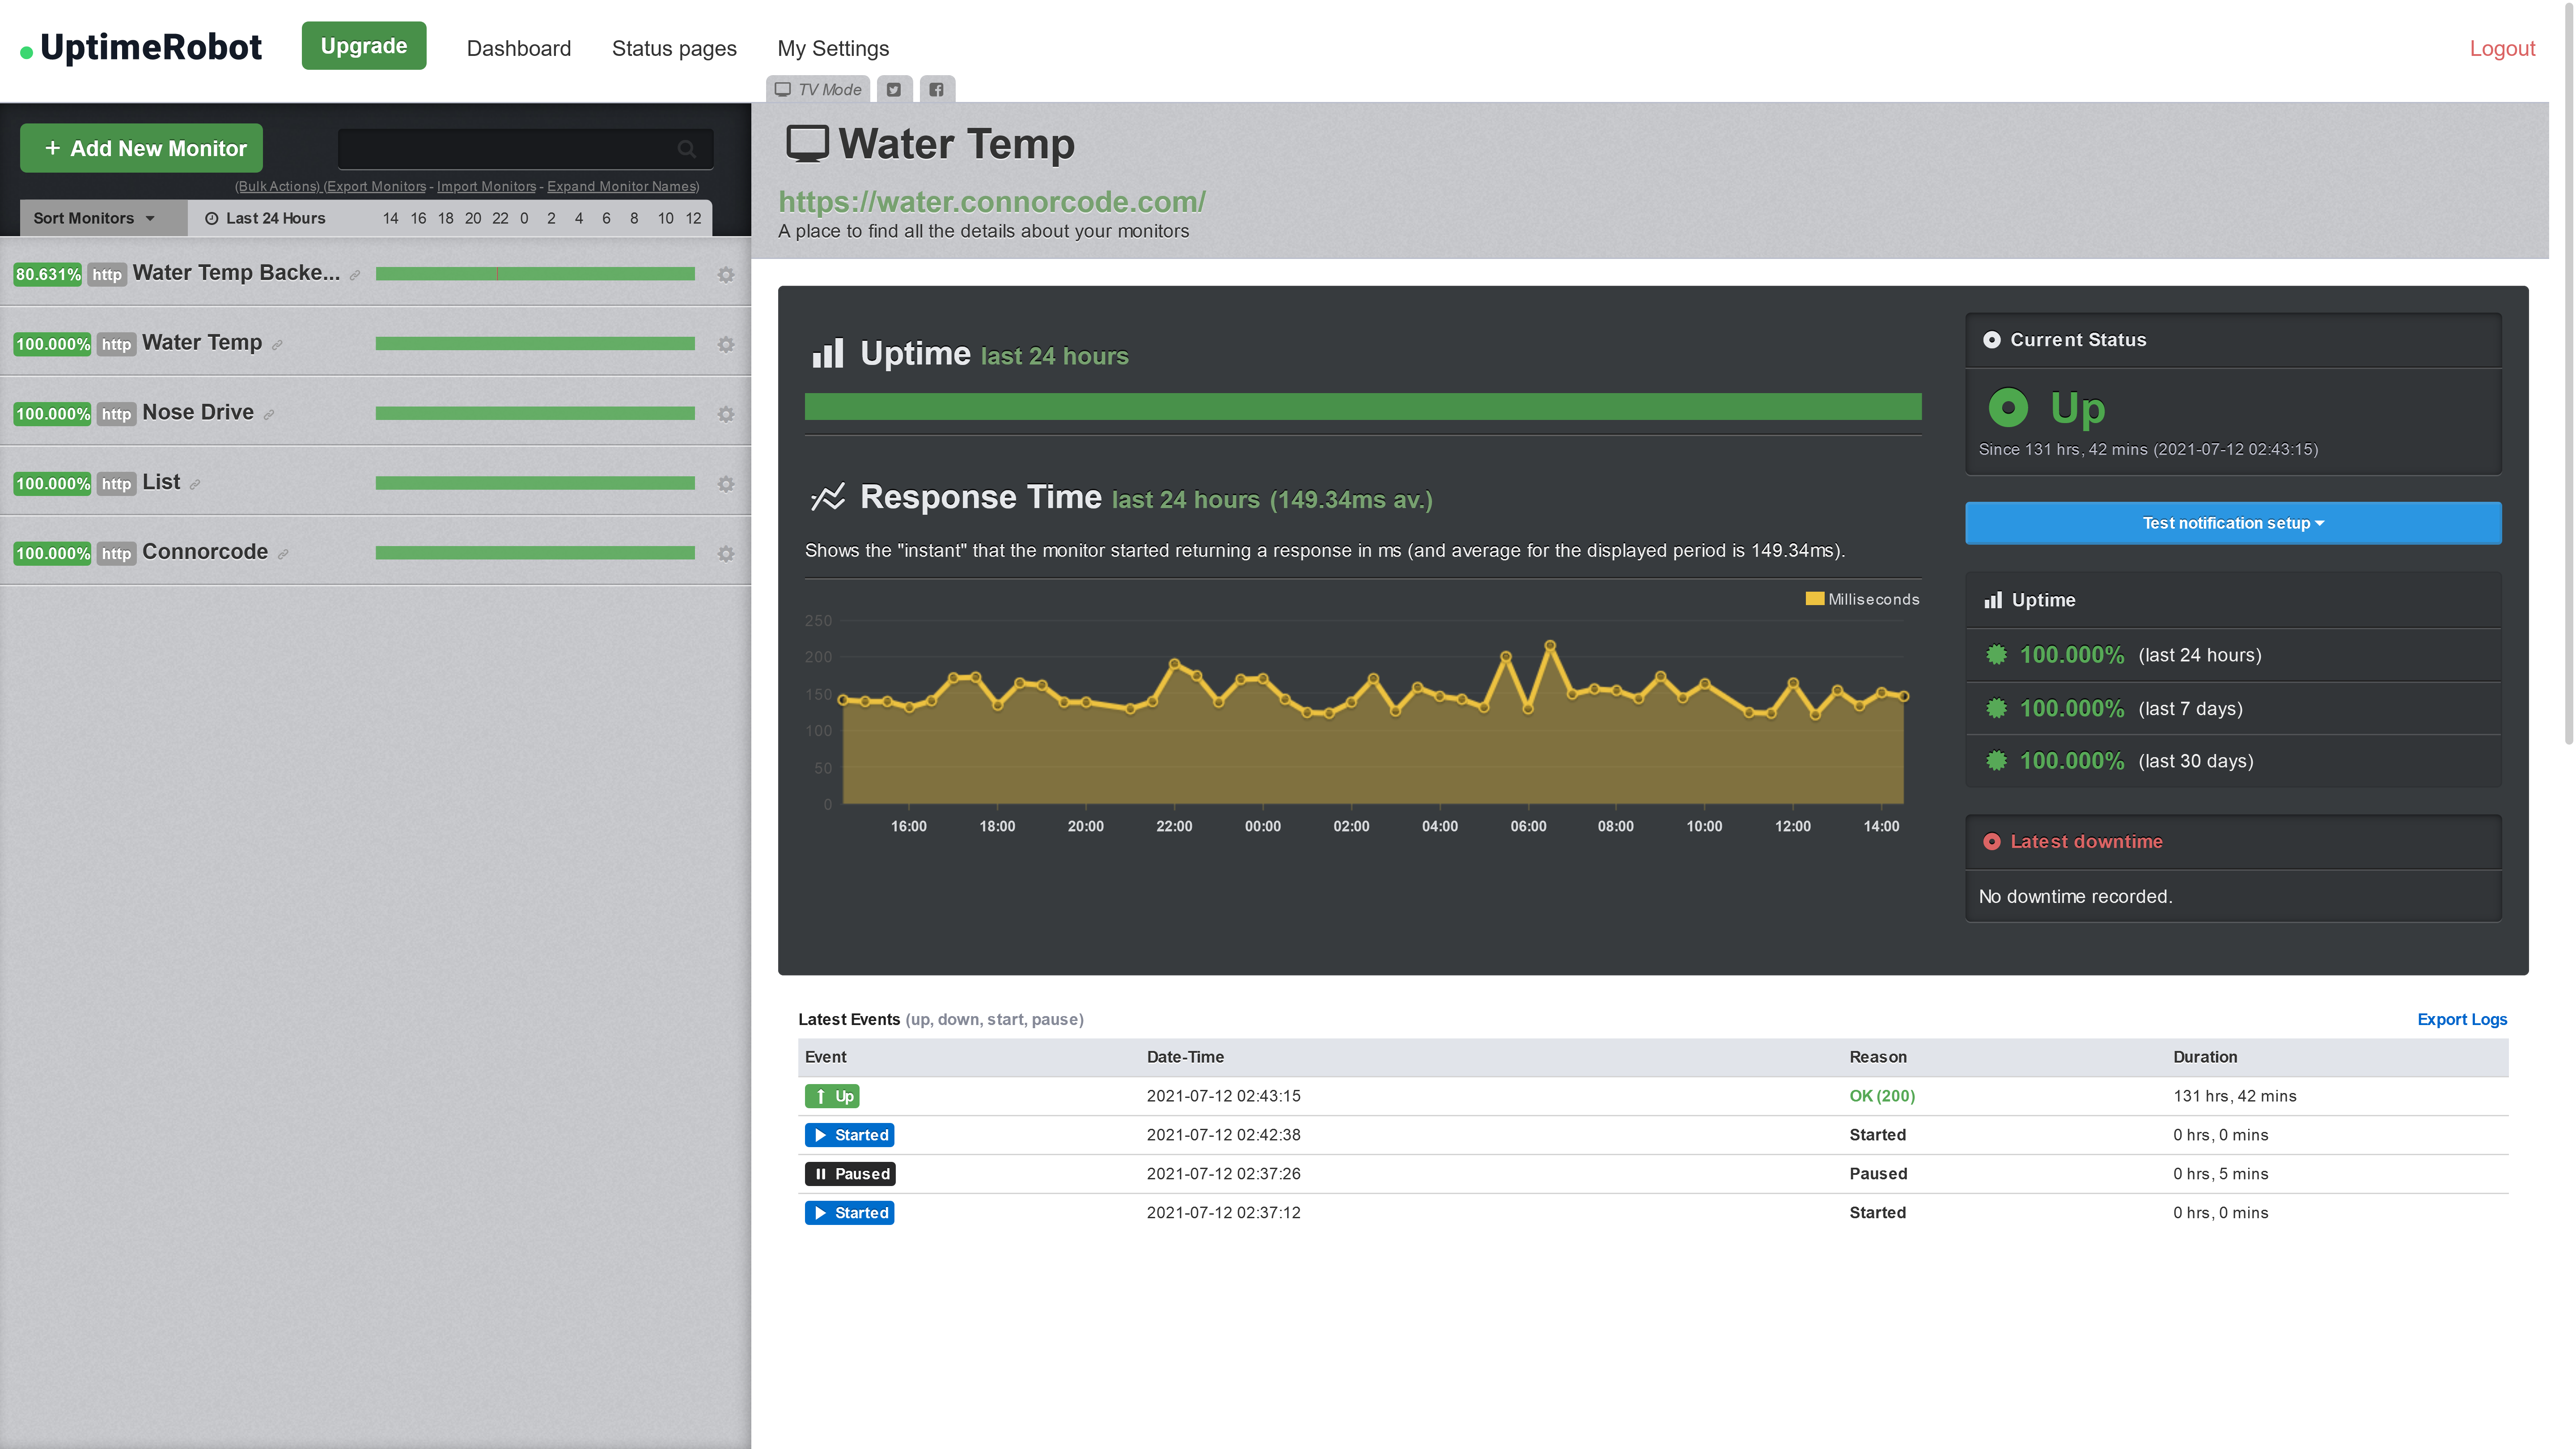Click the search magnifier icon in monitor search
Screen dimensions: 2576x1449
click(x=686, y=149)
